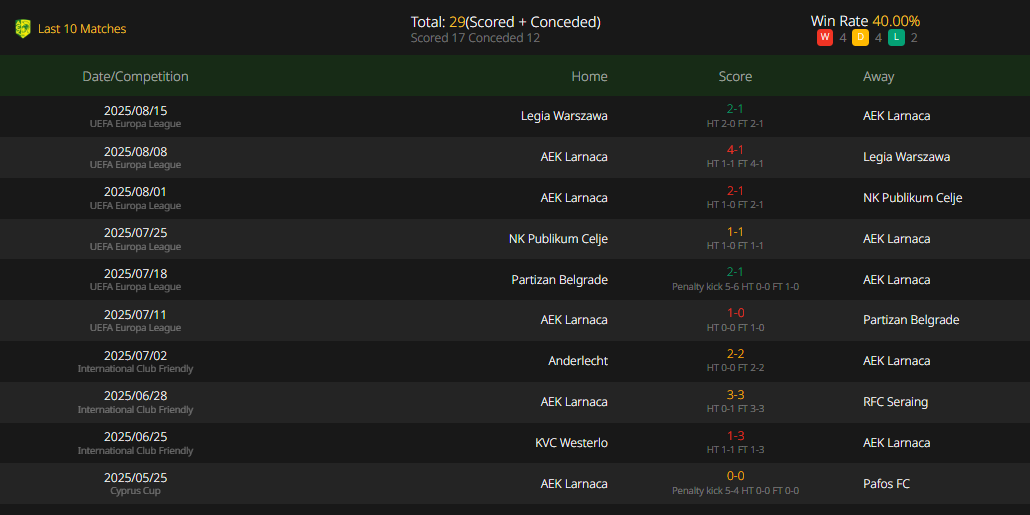The image size is (1030, 515).
Task: Click the Score column header
Action: tap(735, 76)
